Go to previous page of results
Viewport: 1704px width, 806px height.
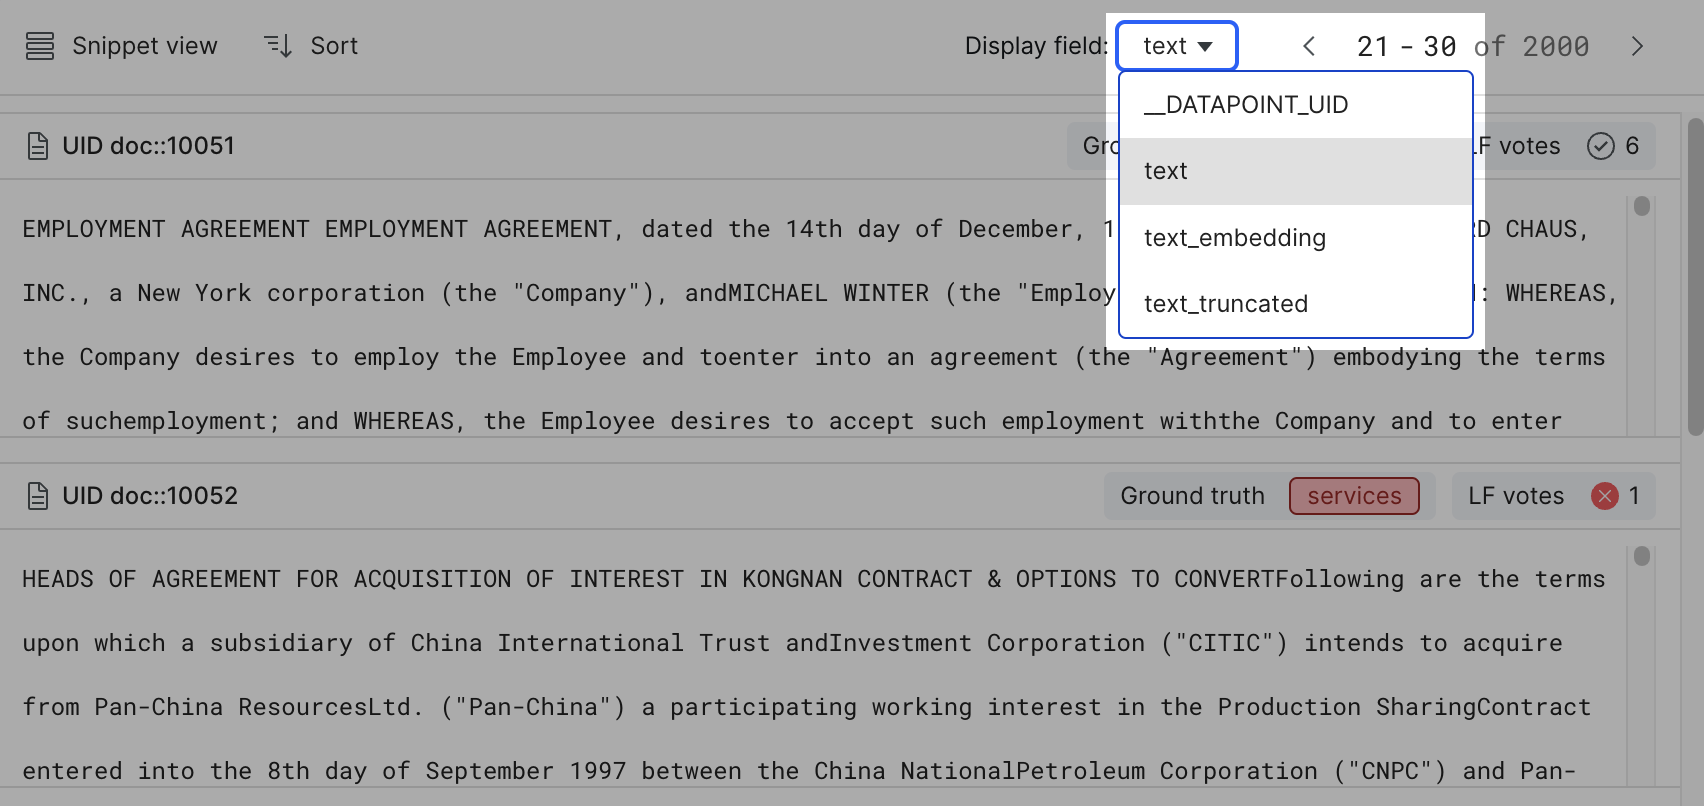pyautogui.click(x=1309, y=46)
